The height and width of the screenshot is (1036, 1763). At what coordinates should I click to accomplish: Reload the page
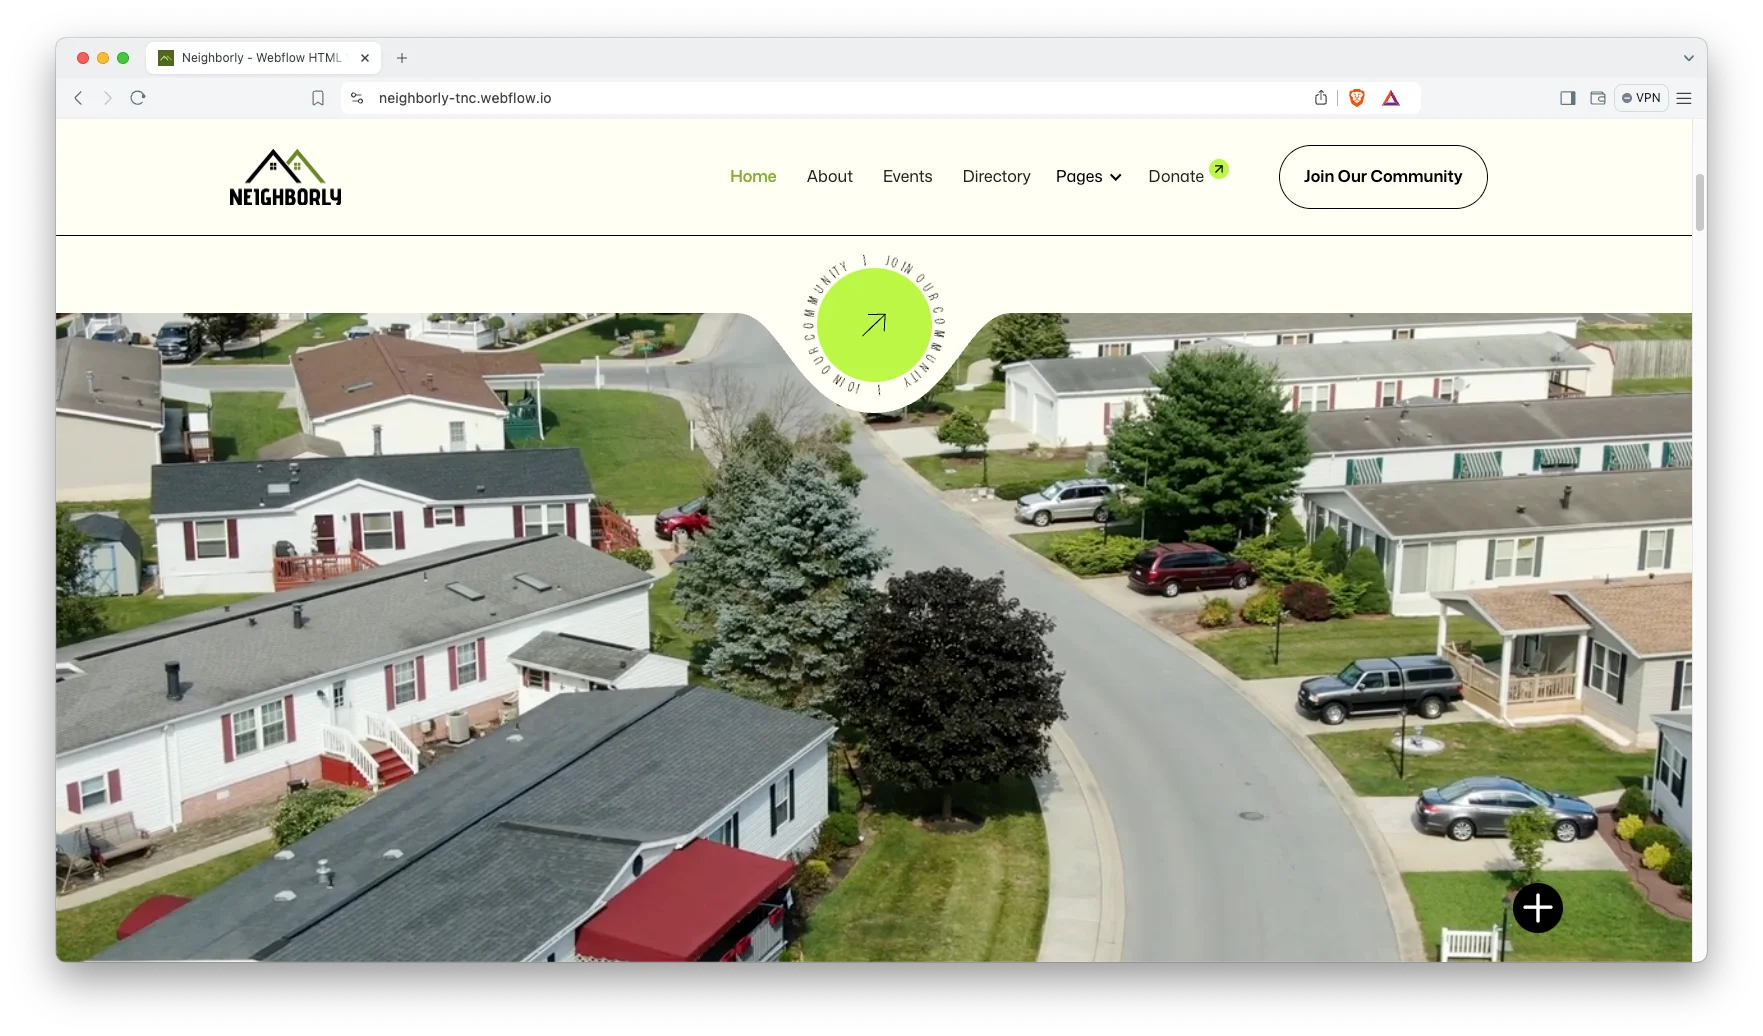click(138, 98)
